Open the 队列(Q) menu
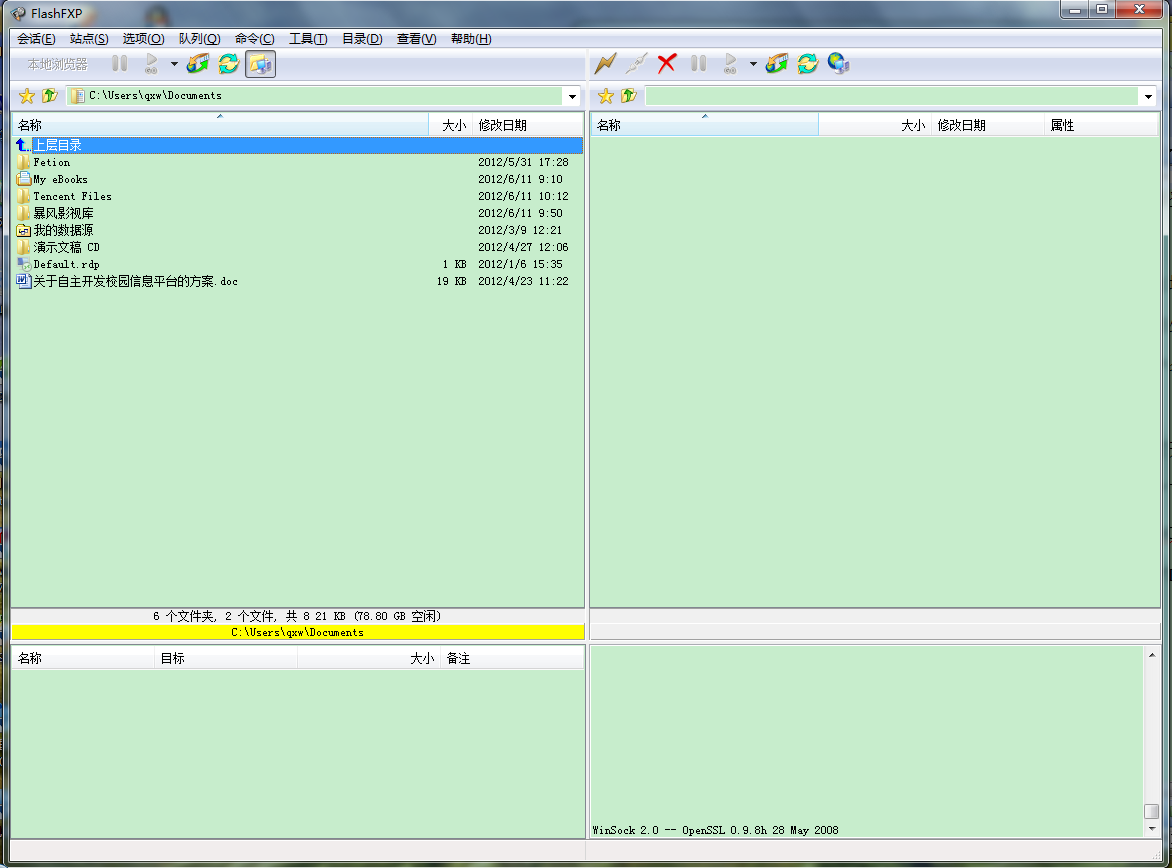Image resolution: width=1172 pixels, height=868 pixels. tap(199, 39)
